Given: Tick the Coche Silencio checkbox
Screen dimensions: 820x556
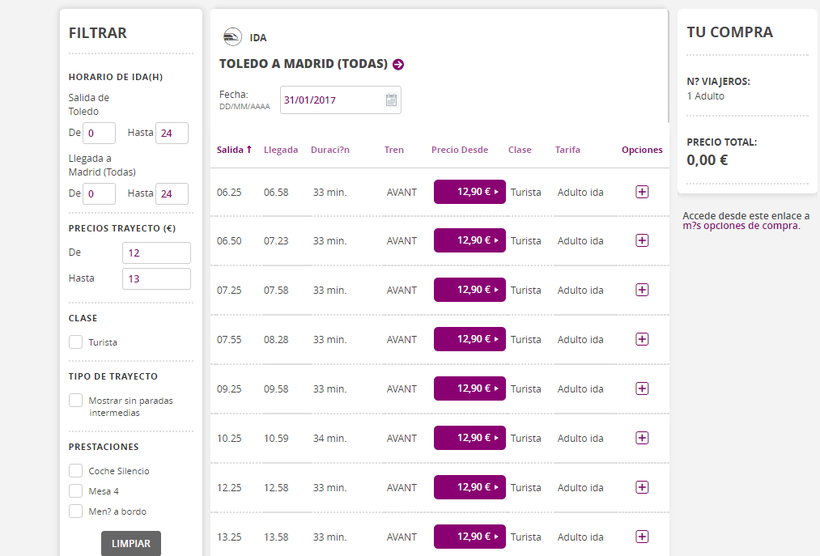Looking at the screenshot, I should (76, 471).
